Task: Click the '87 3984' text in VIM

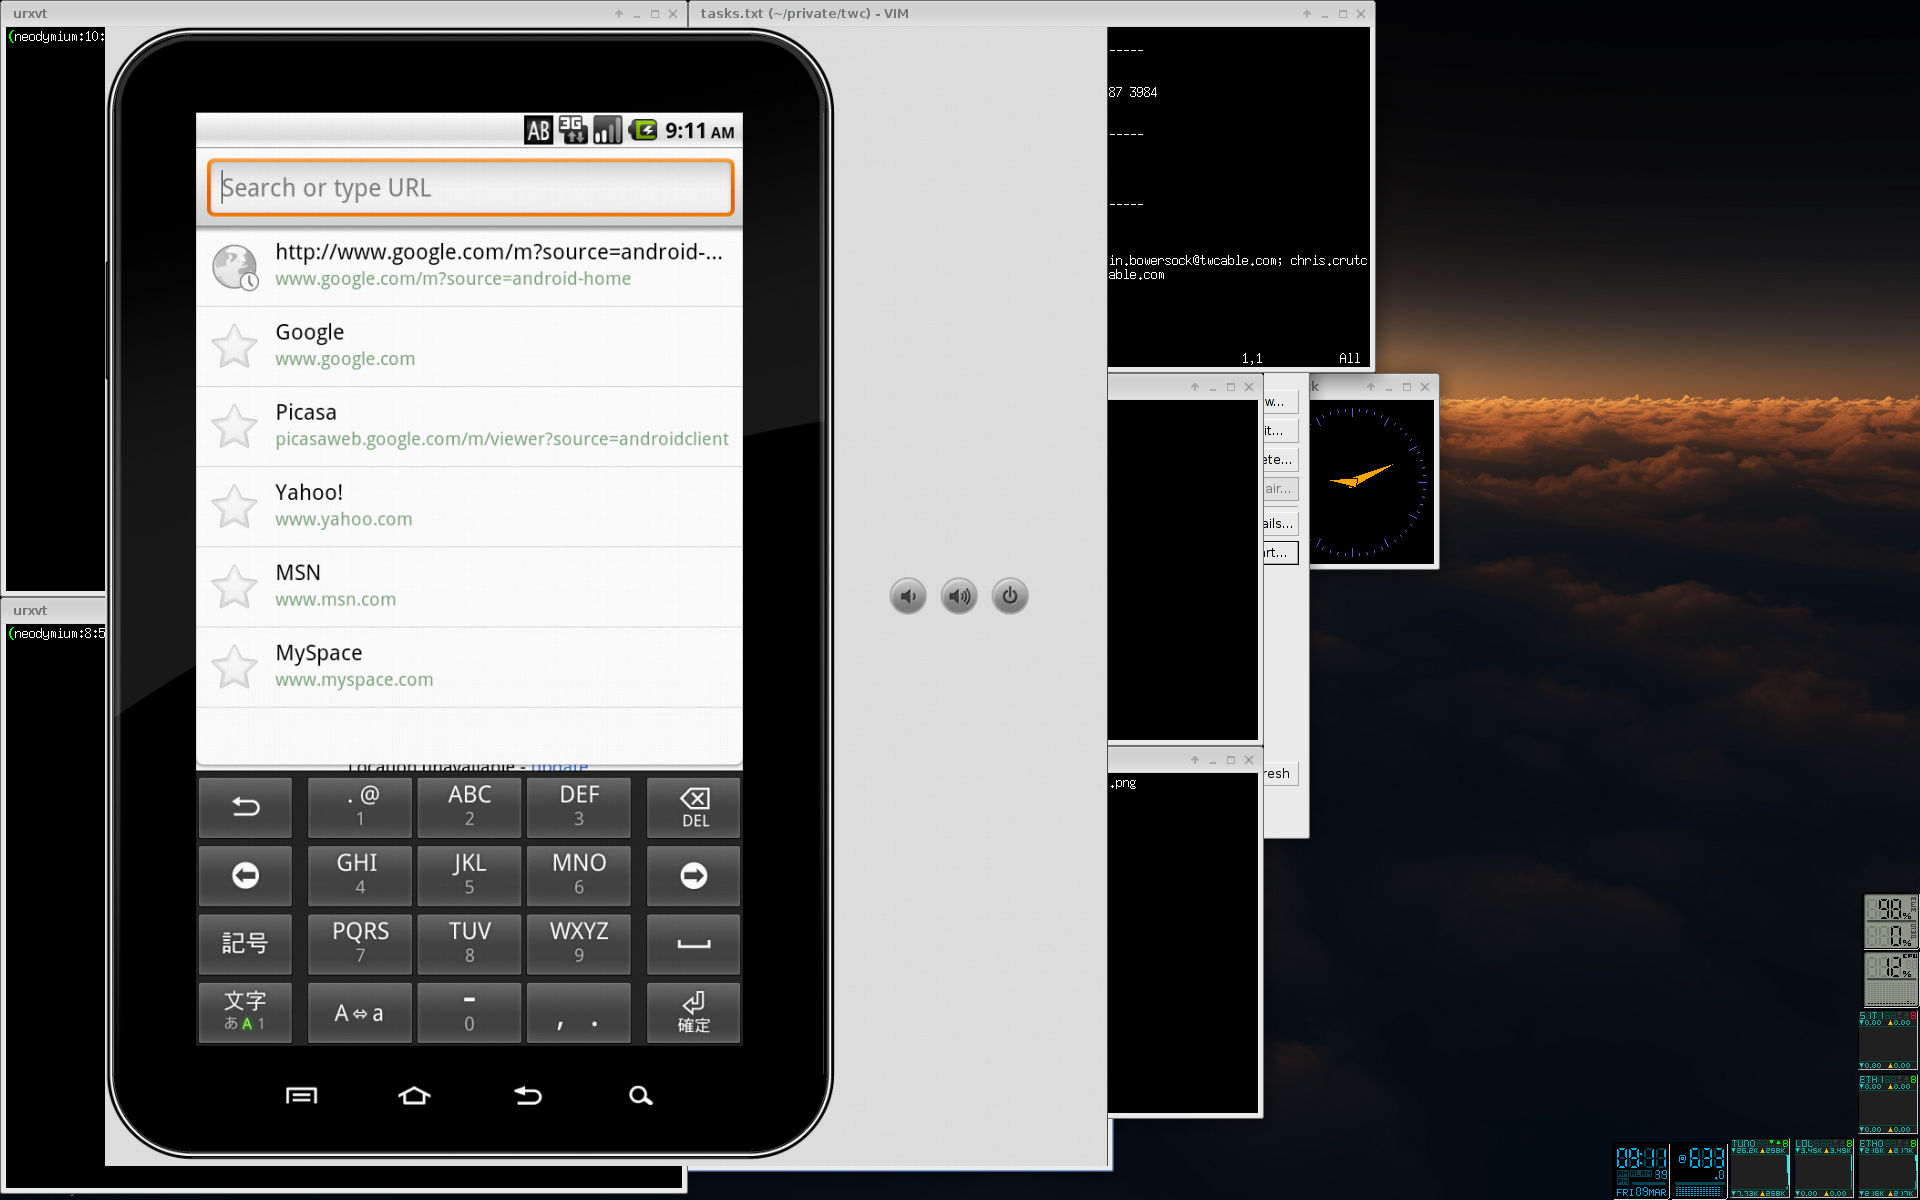Action: pyautogui.click(x=1133, y=92)
